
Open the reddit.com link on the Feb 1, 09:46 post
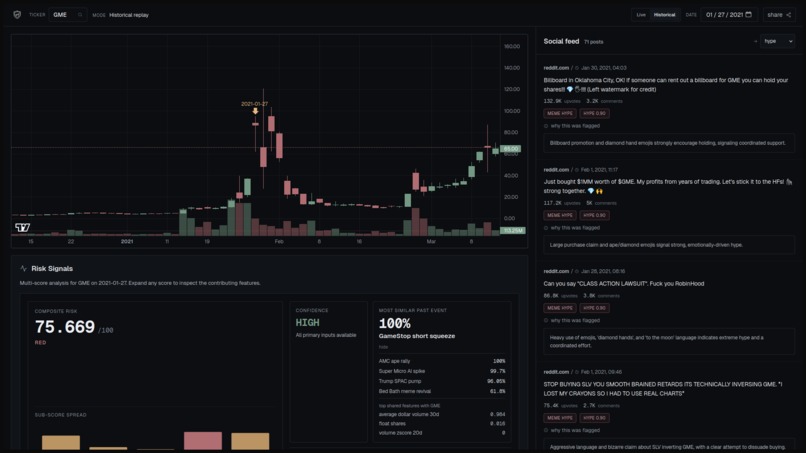click(x=556, y=372)
